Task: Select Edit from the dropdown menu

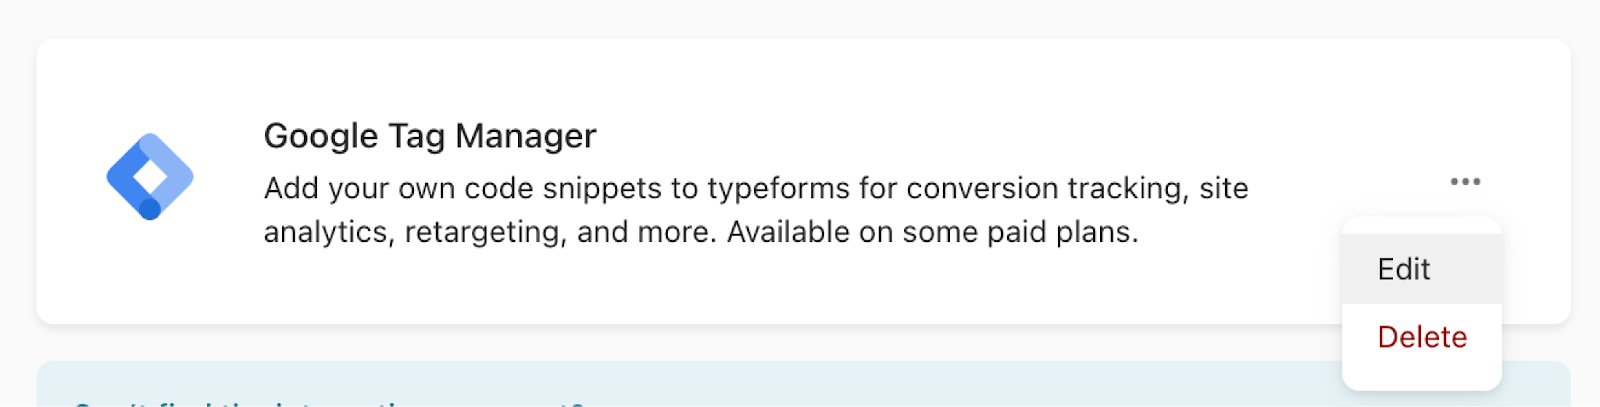Action: pos(1404,269)
